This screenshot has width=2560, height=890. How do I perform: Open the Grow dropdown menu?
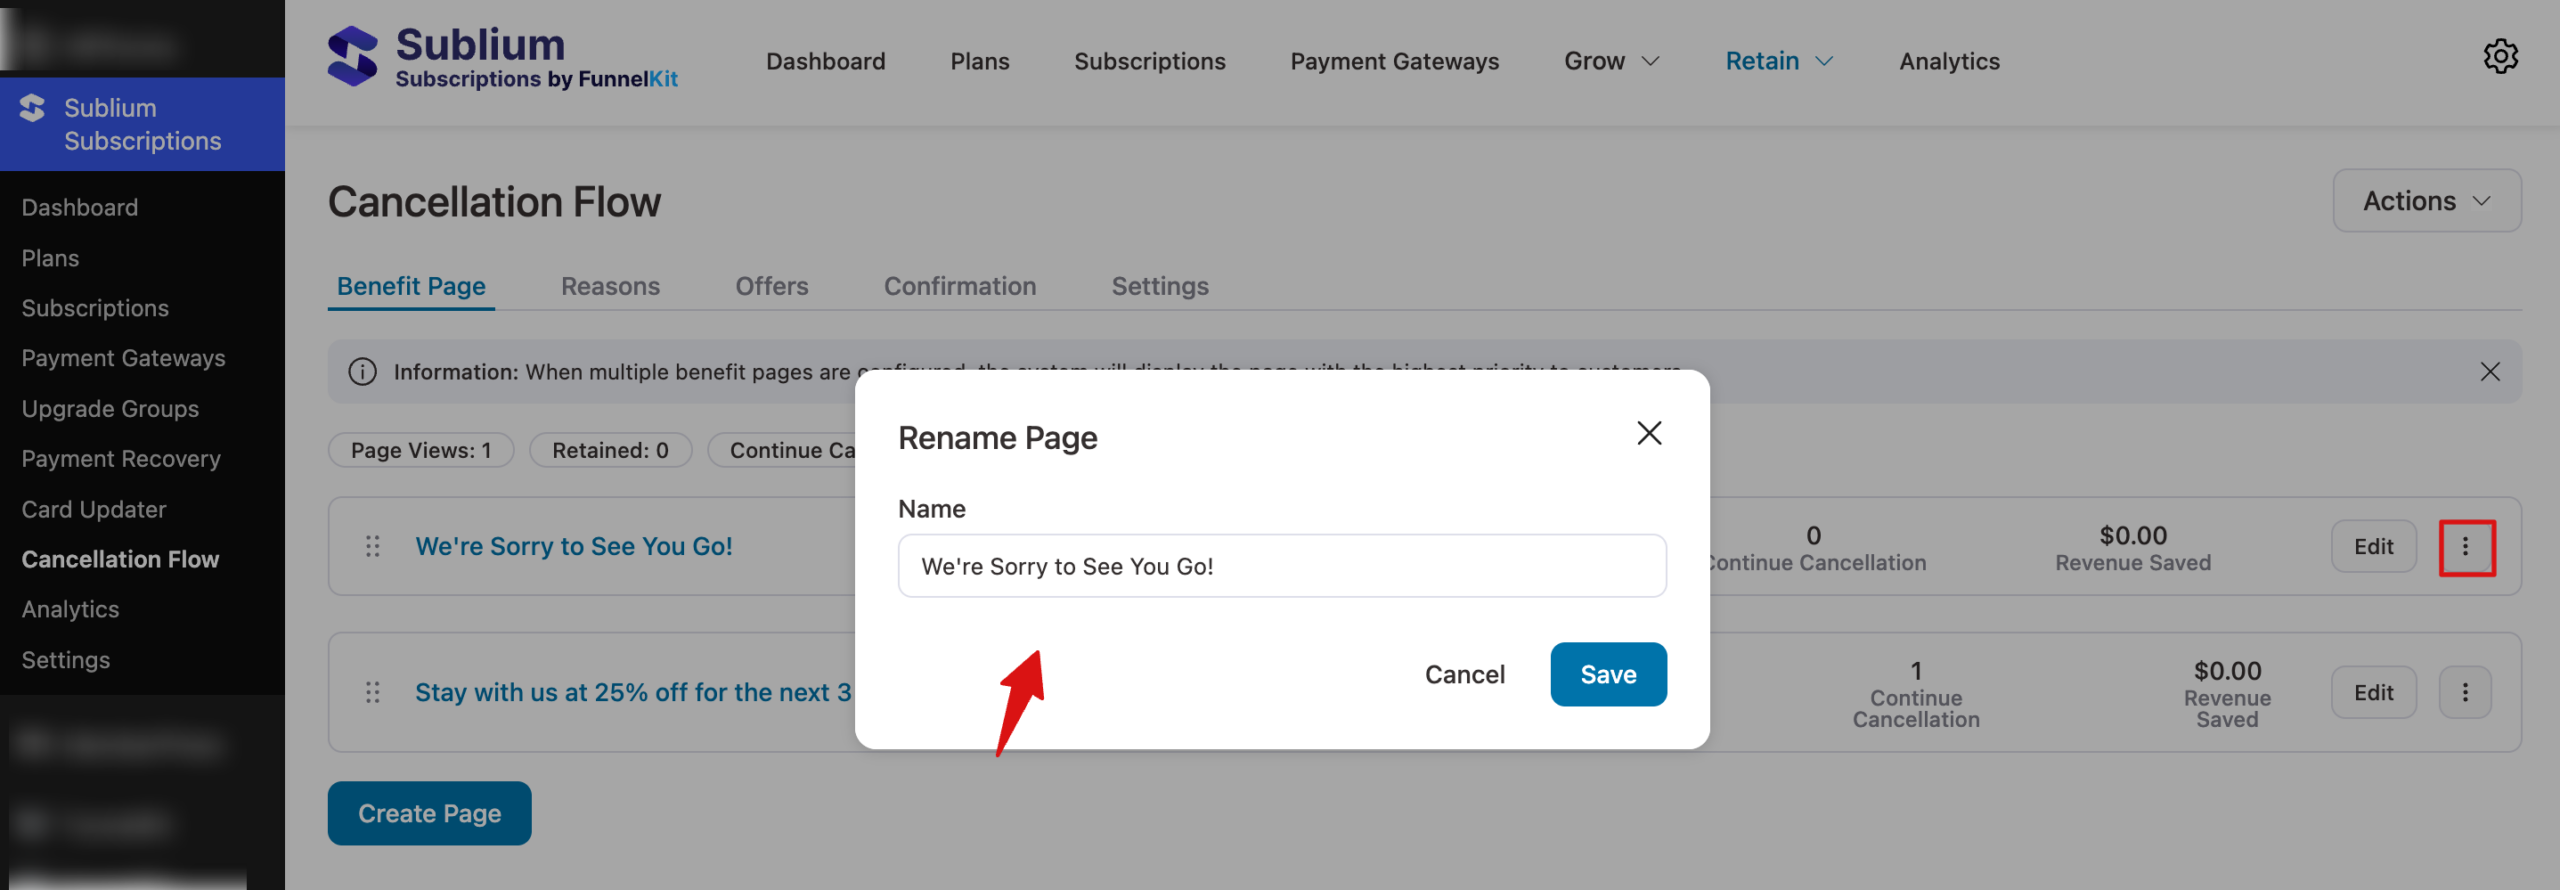pyautogui.click(x=1611, y=62)
